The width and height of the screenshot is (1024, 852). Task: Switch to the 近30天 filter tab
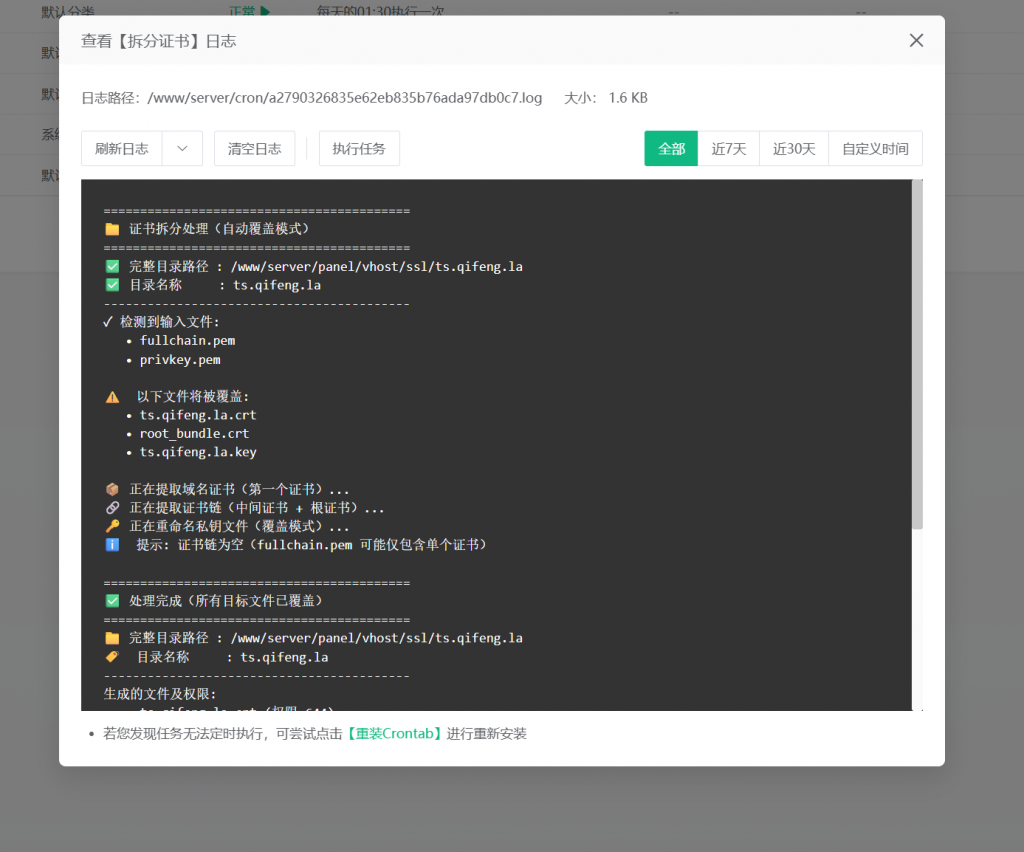pyautogui.click(x=793, y=149)
